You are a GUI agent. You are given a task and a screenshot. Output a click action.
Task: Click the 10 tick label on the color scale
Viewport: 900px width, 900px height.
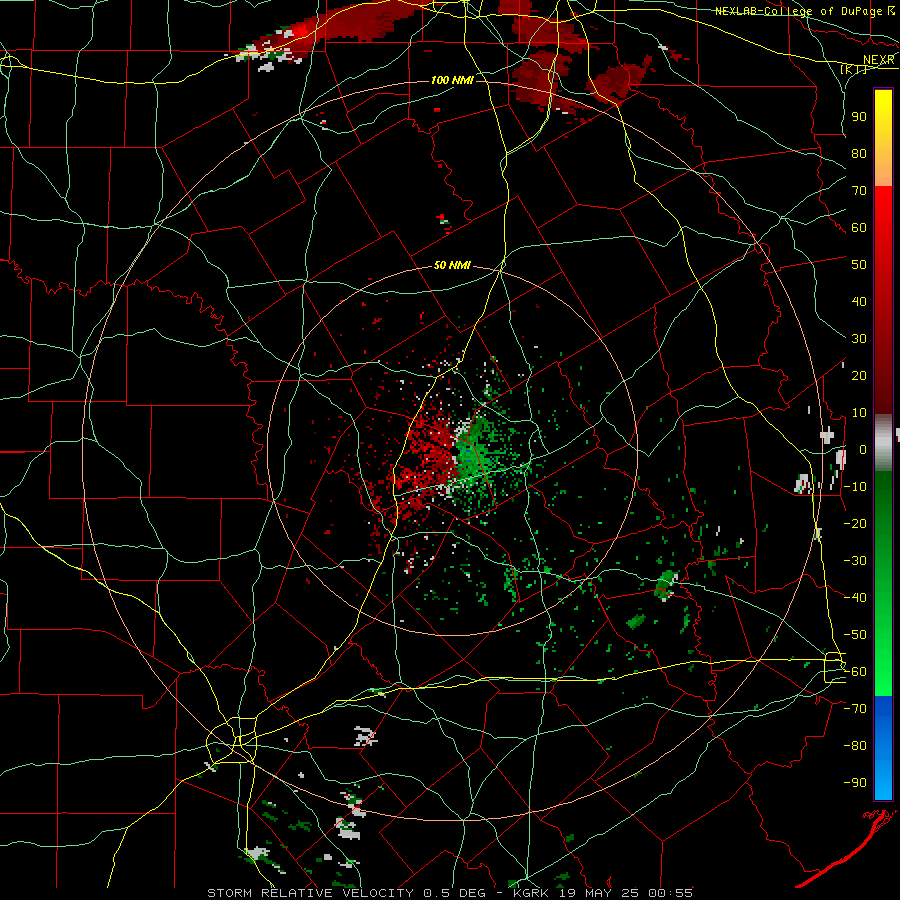pos(859,413)
